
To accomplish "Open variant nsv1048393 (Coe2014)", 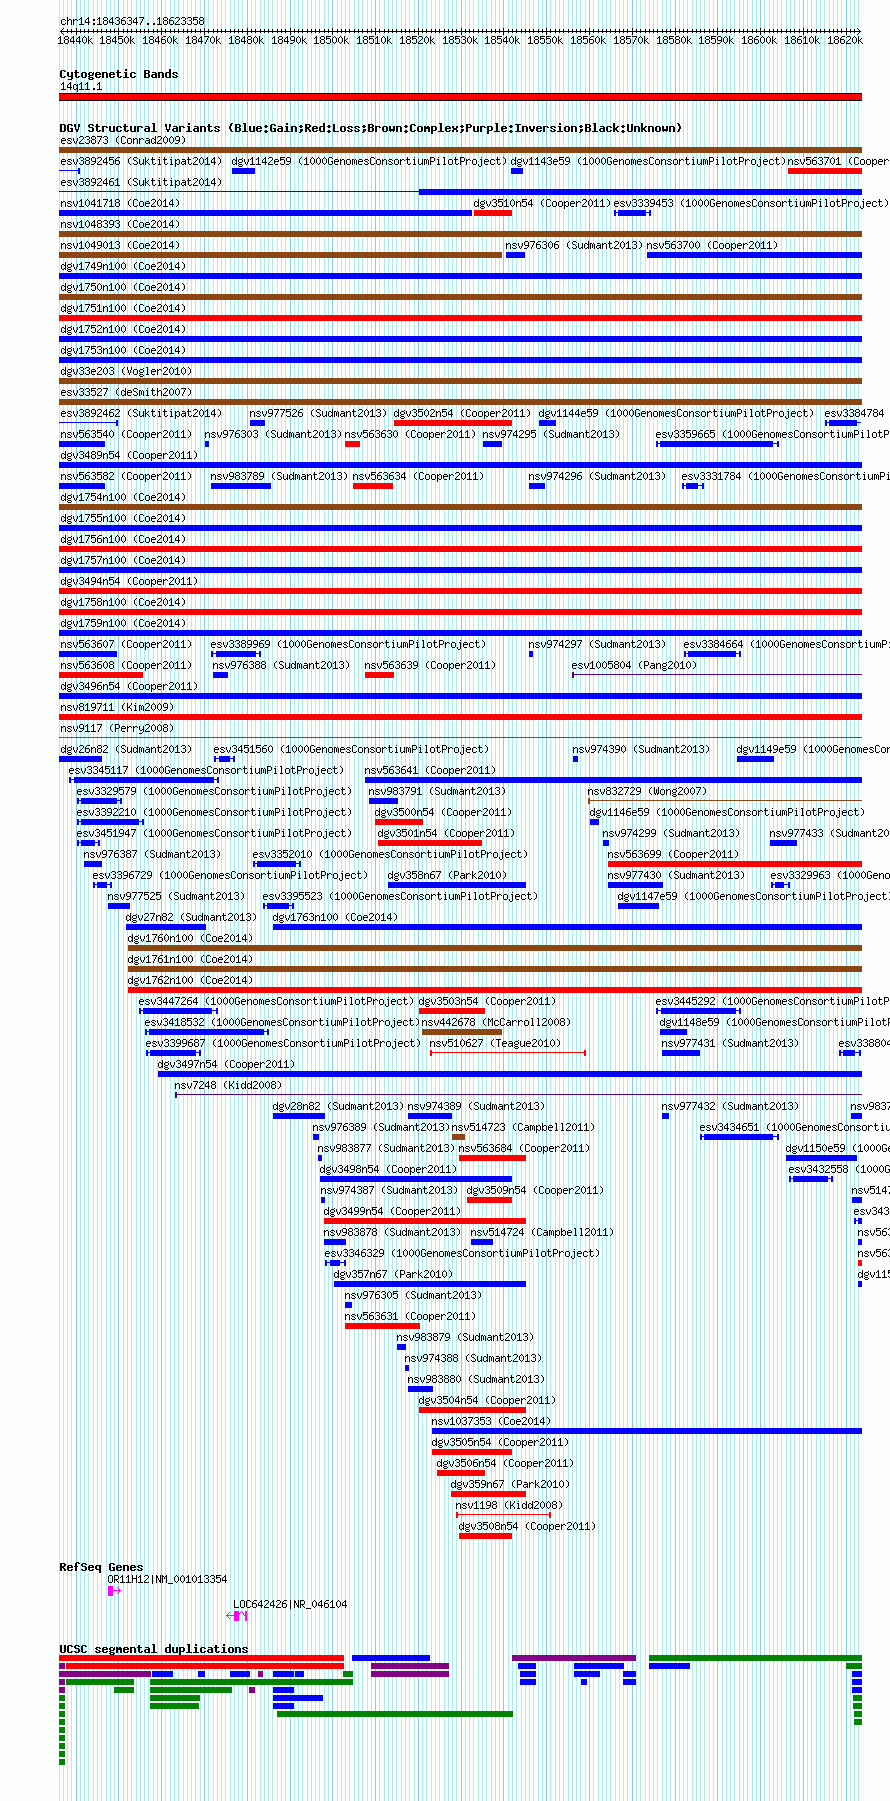I will pyautogui.click(x=120, y=224).
